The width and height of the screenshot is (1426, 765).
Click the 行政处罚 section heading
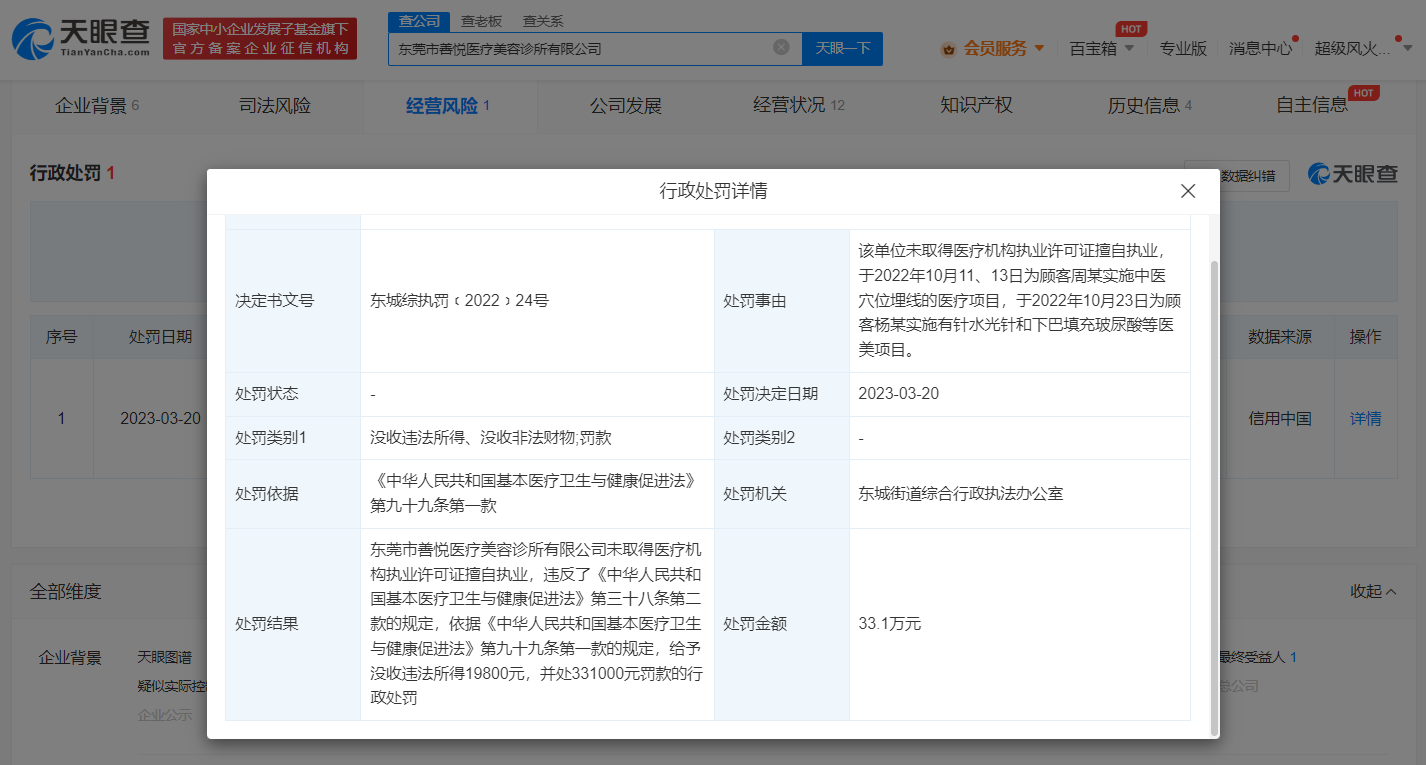[x=72, y=173]
